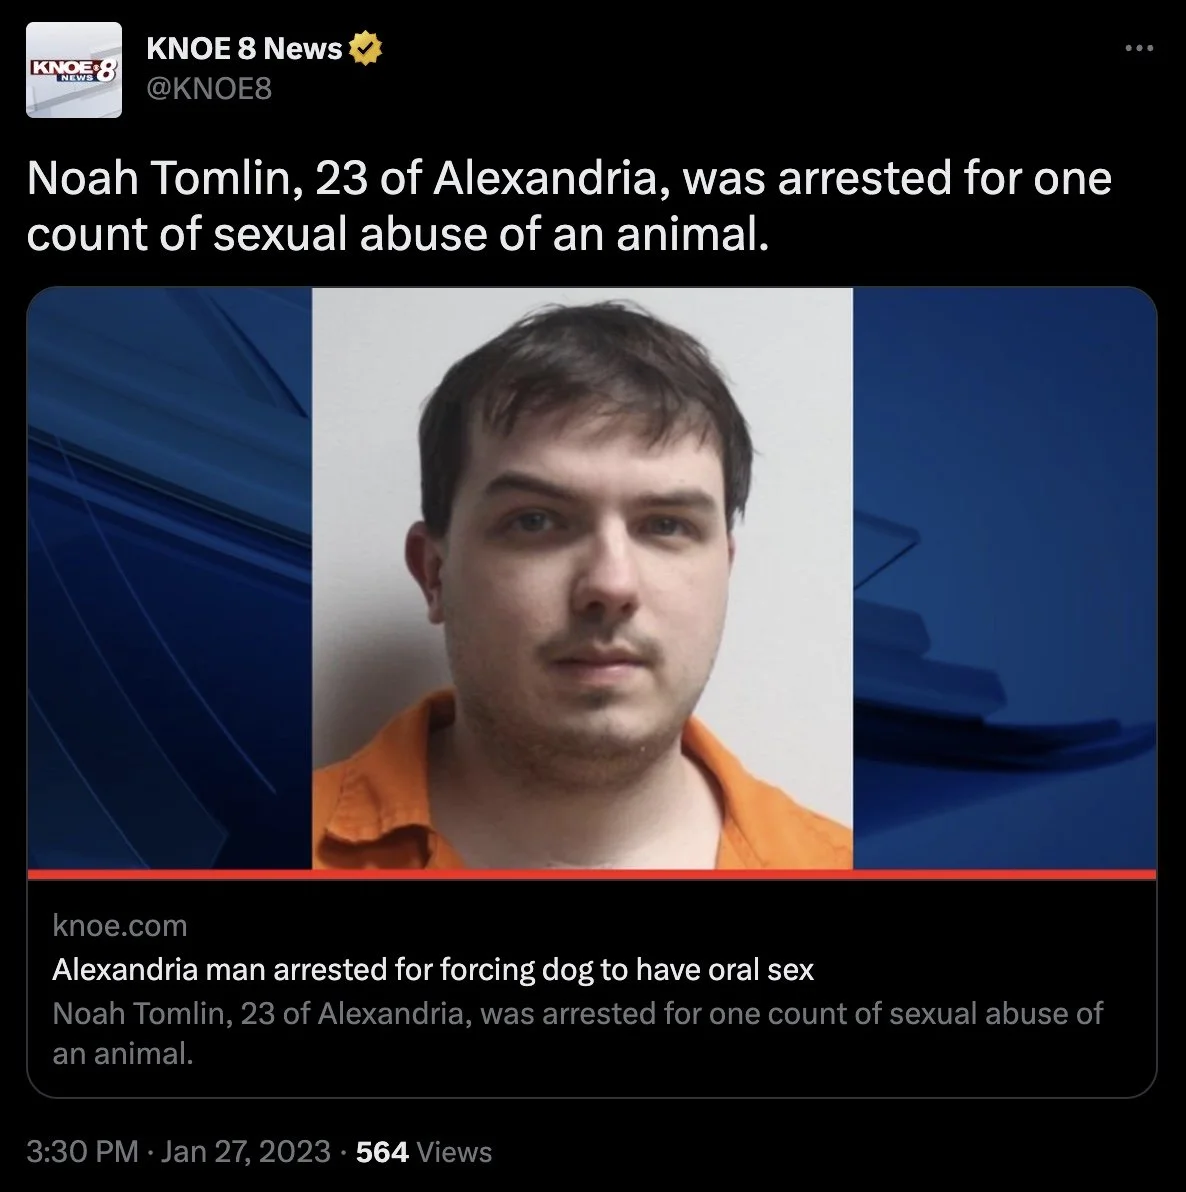Open the three-dot more options menu
This screenshot has height=1192, width=1186.
pos(1139,49)
